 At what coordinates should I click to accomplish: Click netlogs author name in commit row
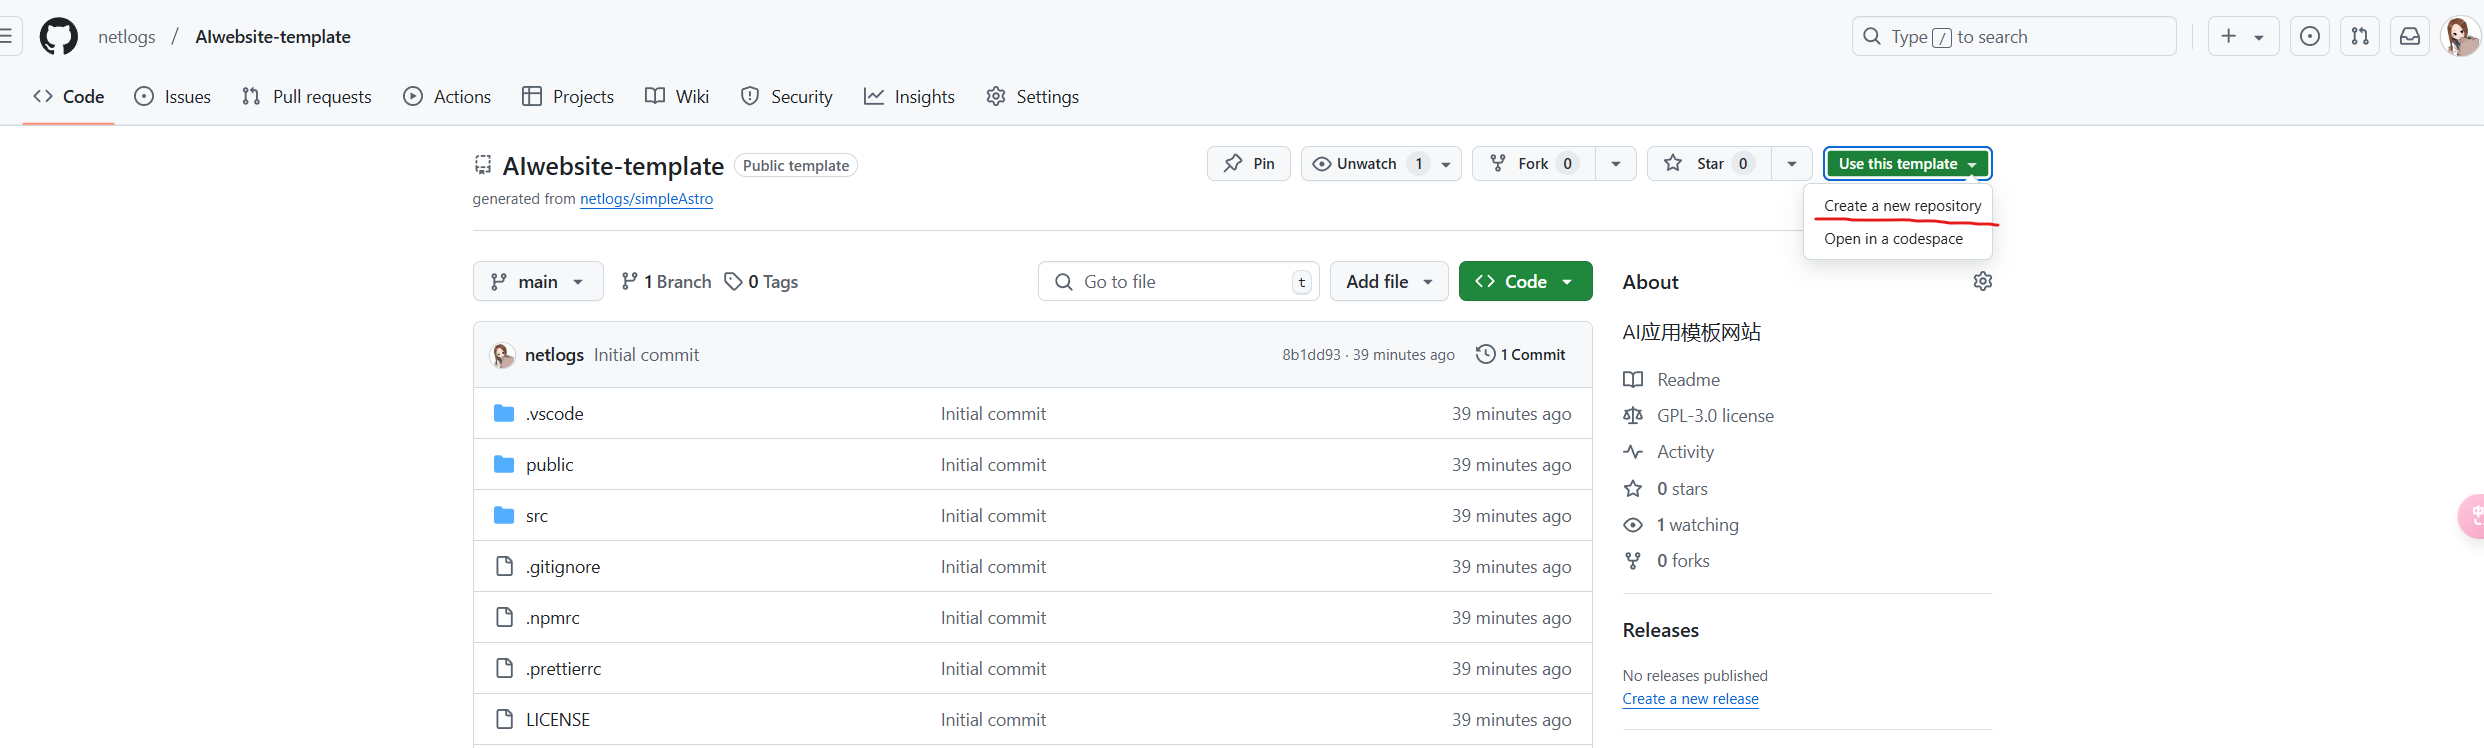coord(554,355)
